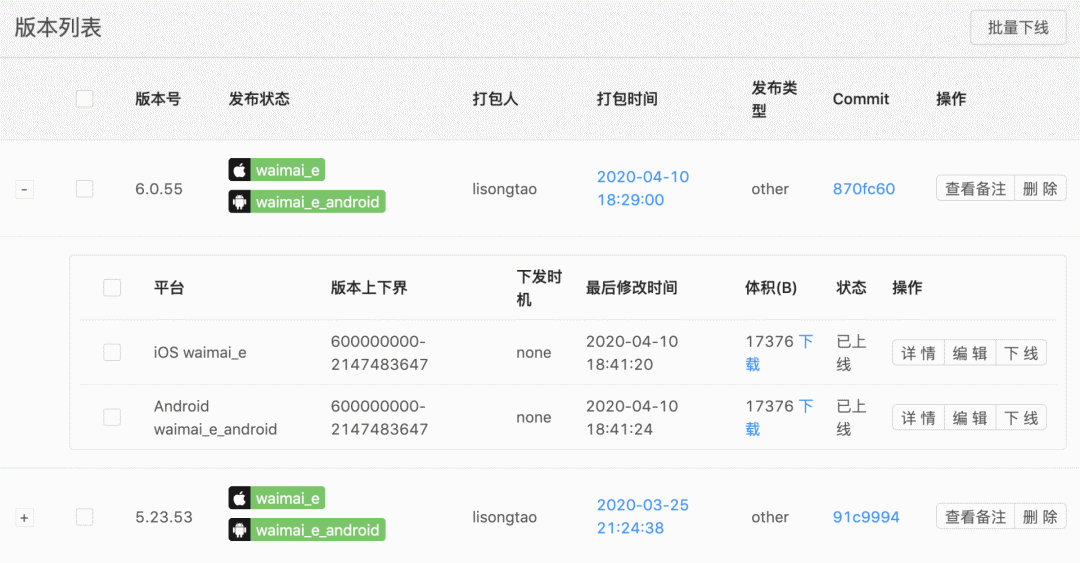This screenshot has height=563, width=1080.
Task: Click packager lisongtao in 6.0.55 row
Action: (x=504, y=189)
